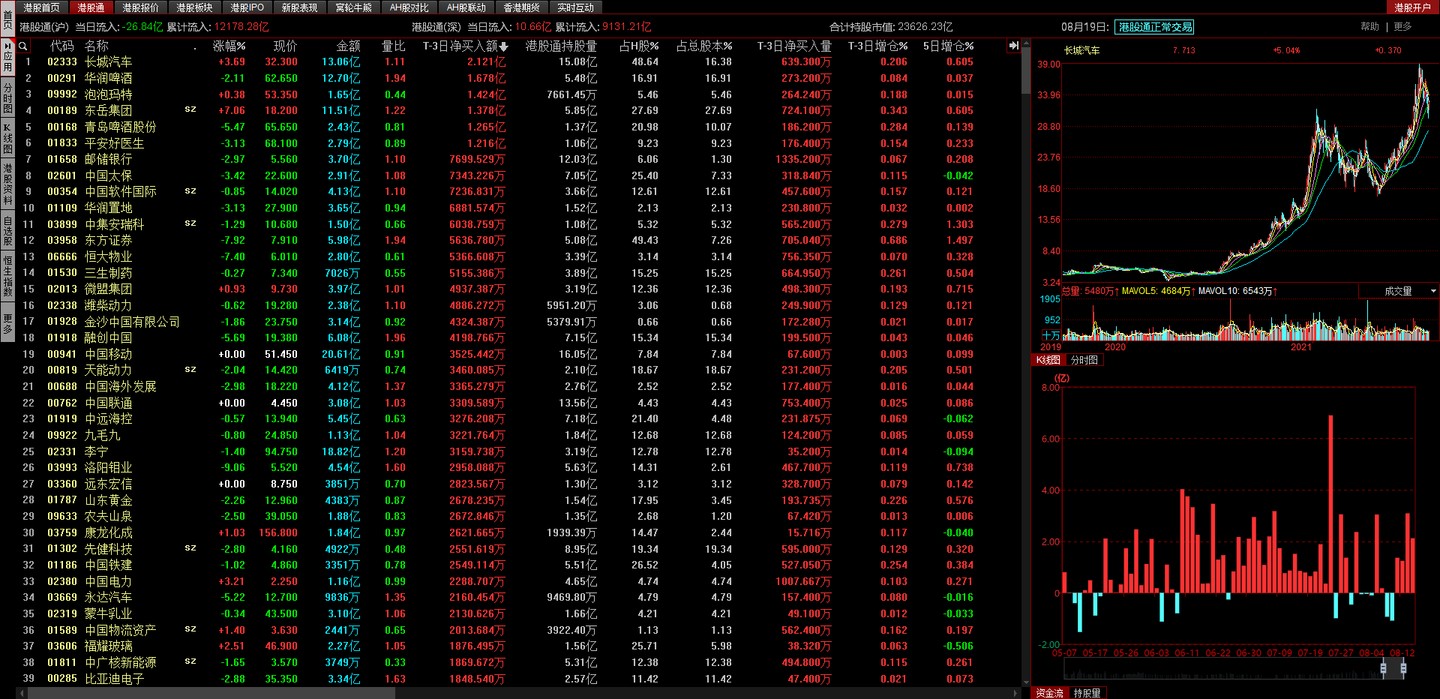Switch to the 持股量 tab at the bottom
1440x699 pixels.
tap(1087, 692)
